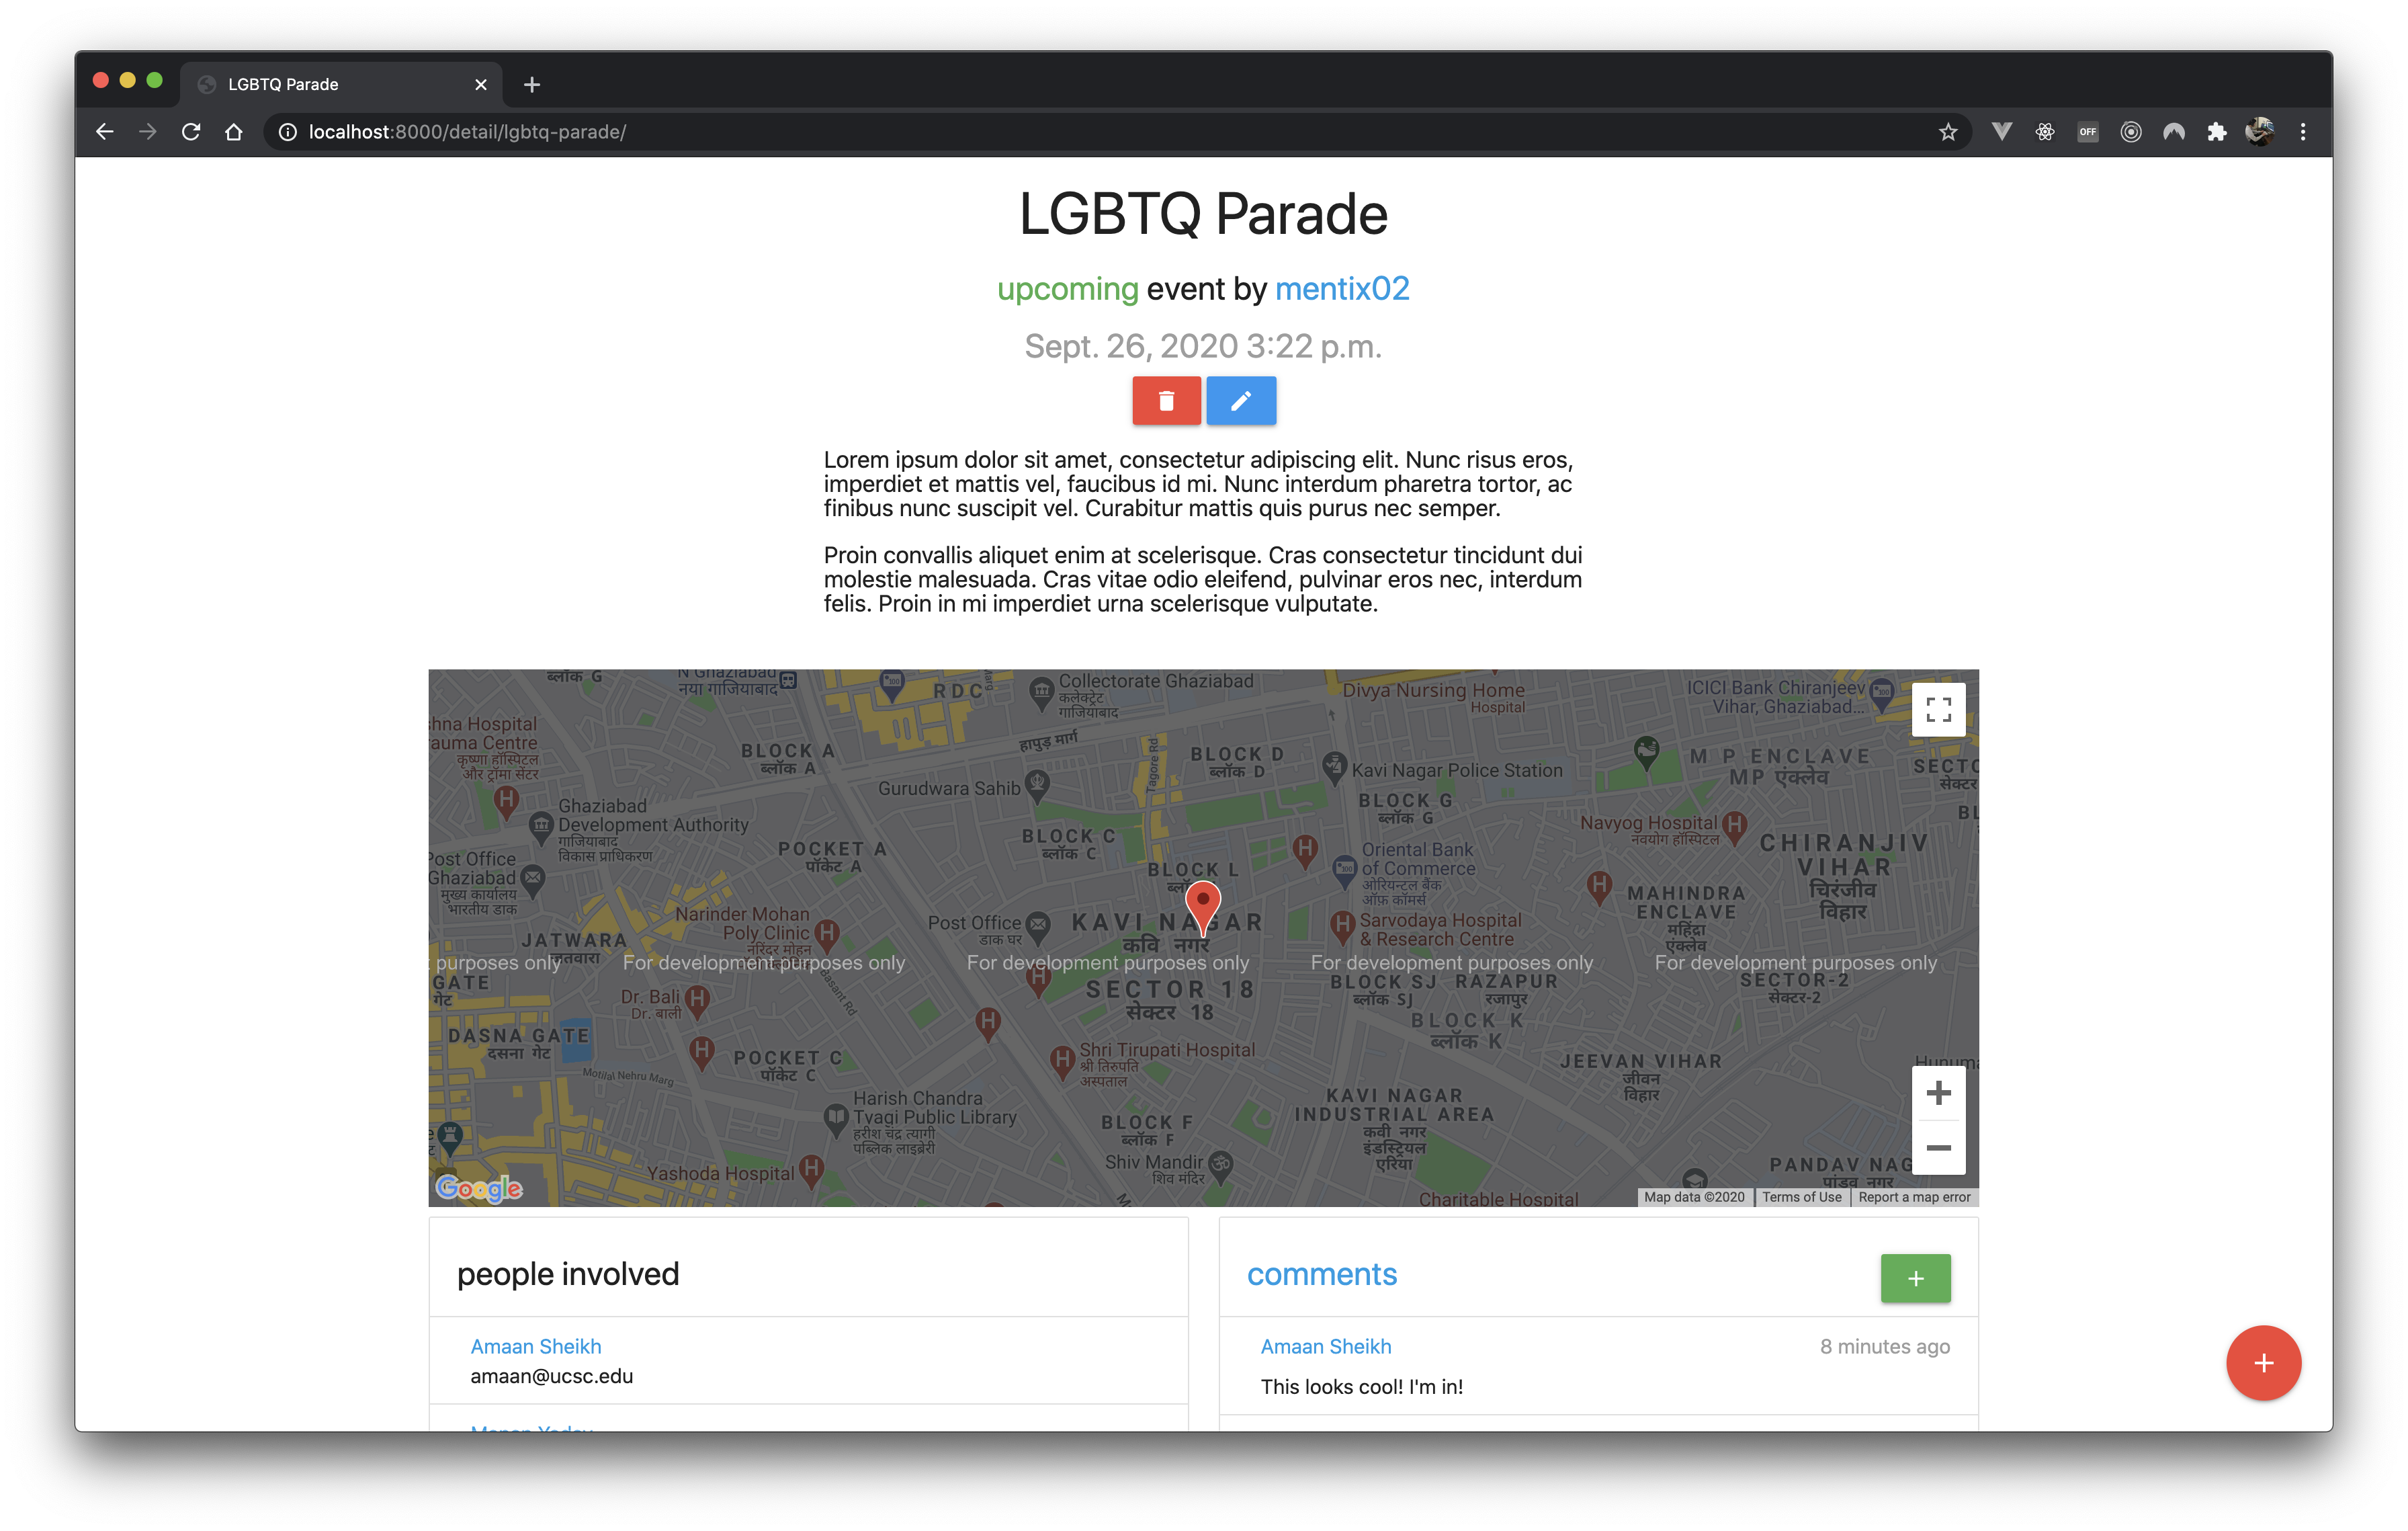
Task: Click the green add comment button
Action: pos(1914,1278)
